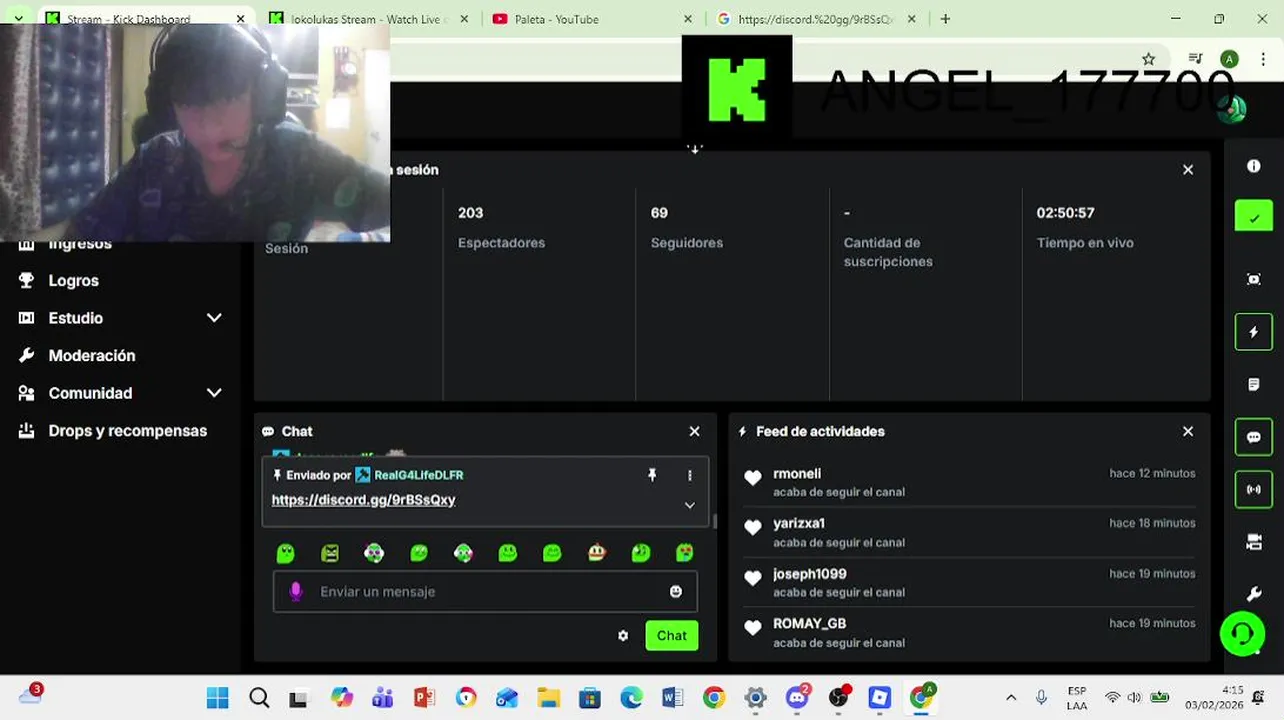Pick the last emote in the emote row

tap(685, 553)
